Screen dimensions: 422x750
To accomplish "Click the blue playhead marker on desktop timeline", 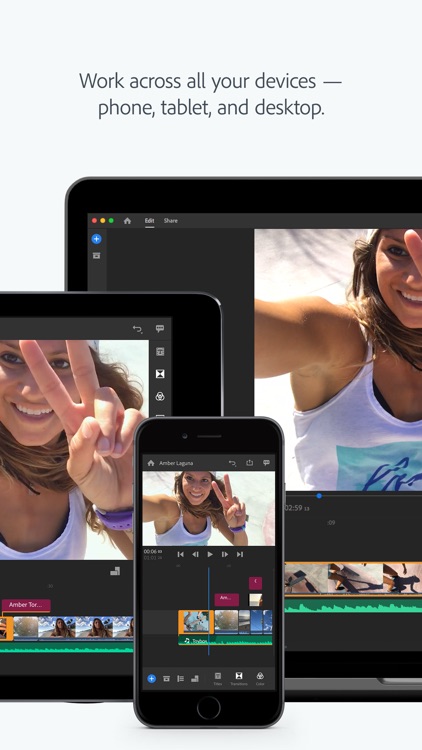I will tap(319, 496).
